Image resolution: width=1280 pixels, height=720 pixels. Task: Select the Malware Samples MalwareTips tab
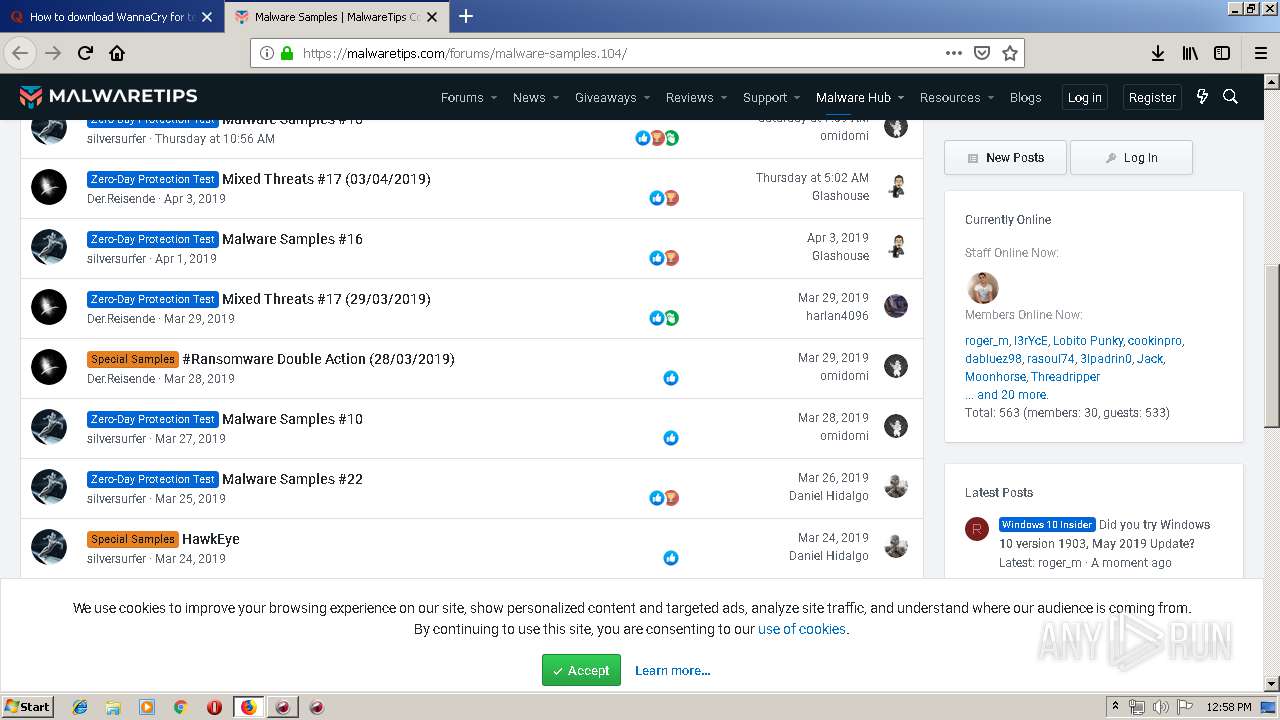[337, 17]
